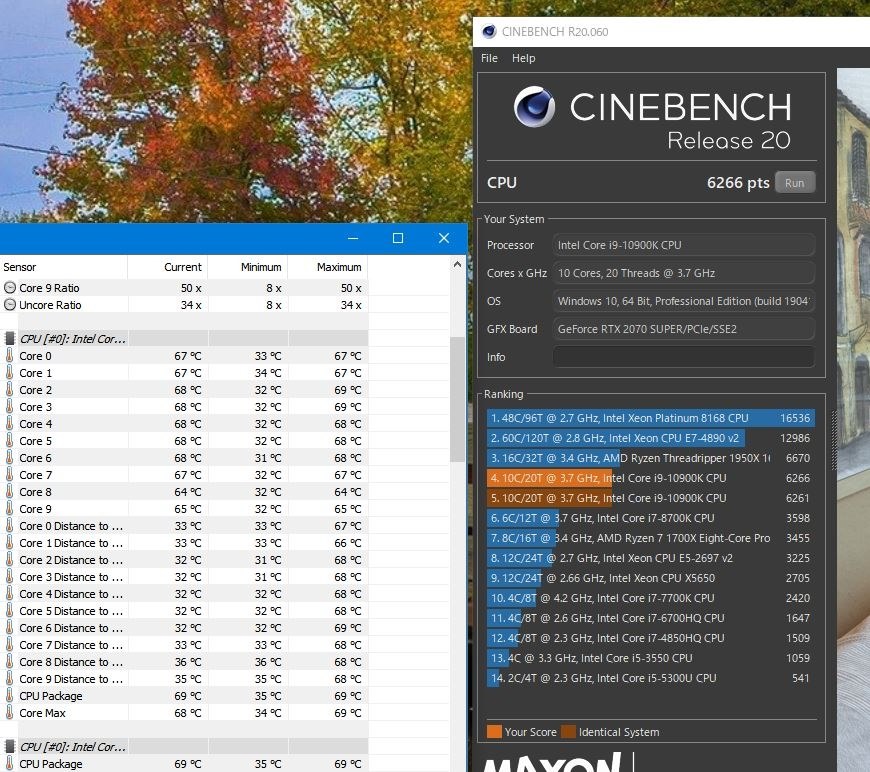This screenshot has width=870, height=772.
Task: Click the Processor field in Your System
Action: [x=684, y=245]
